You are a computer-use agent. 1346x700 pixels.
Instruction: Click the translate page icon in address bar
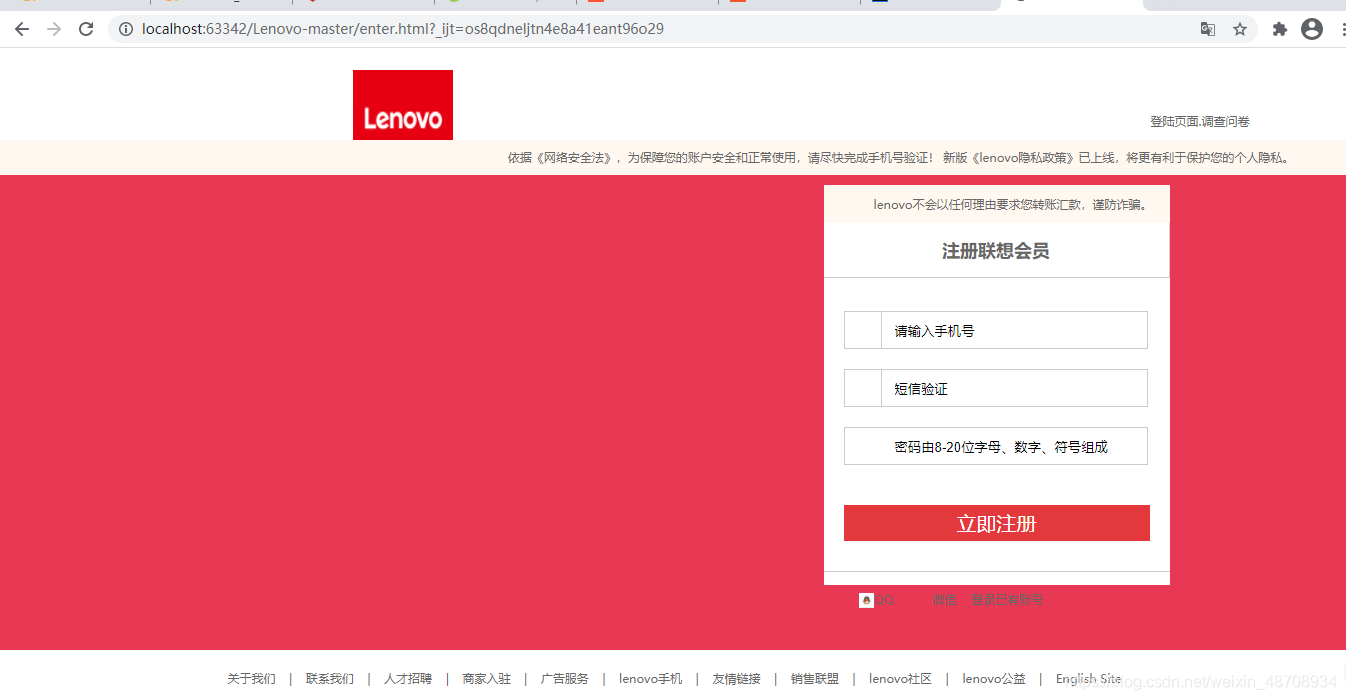1208,29
